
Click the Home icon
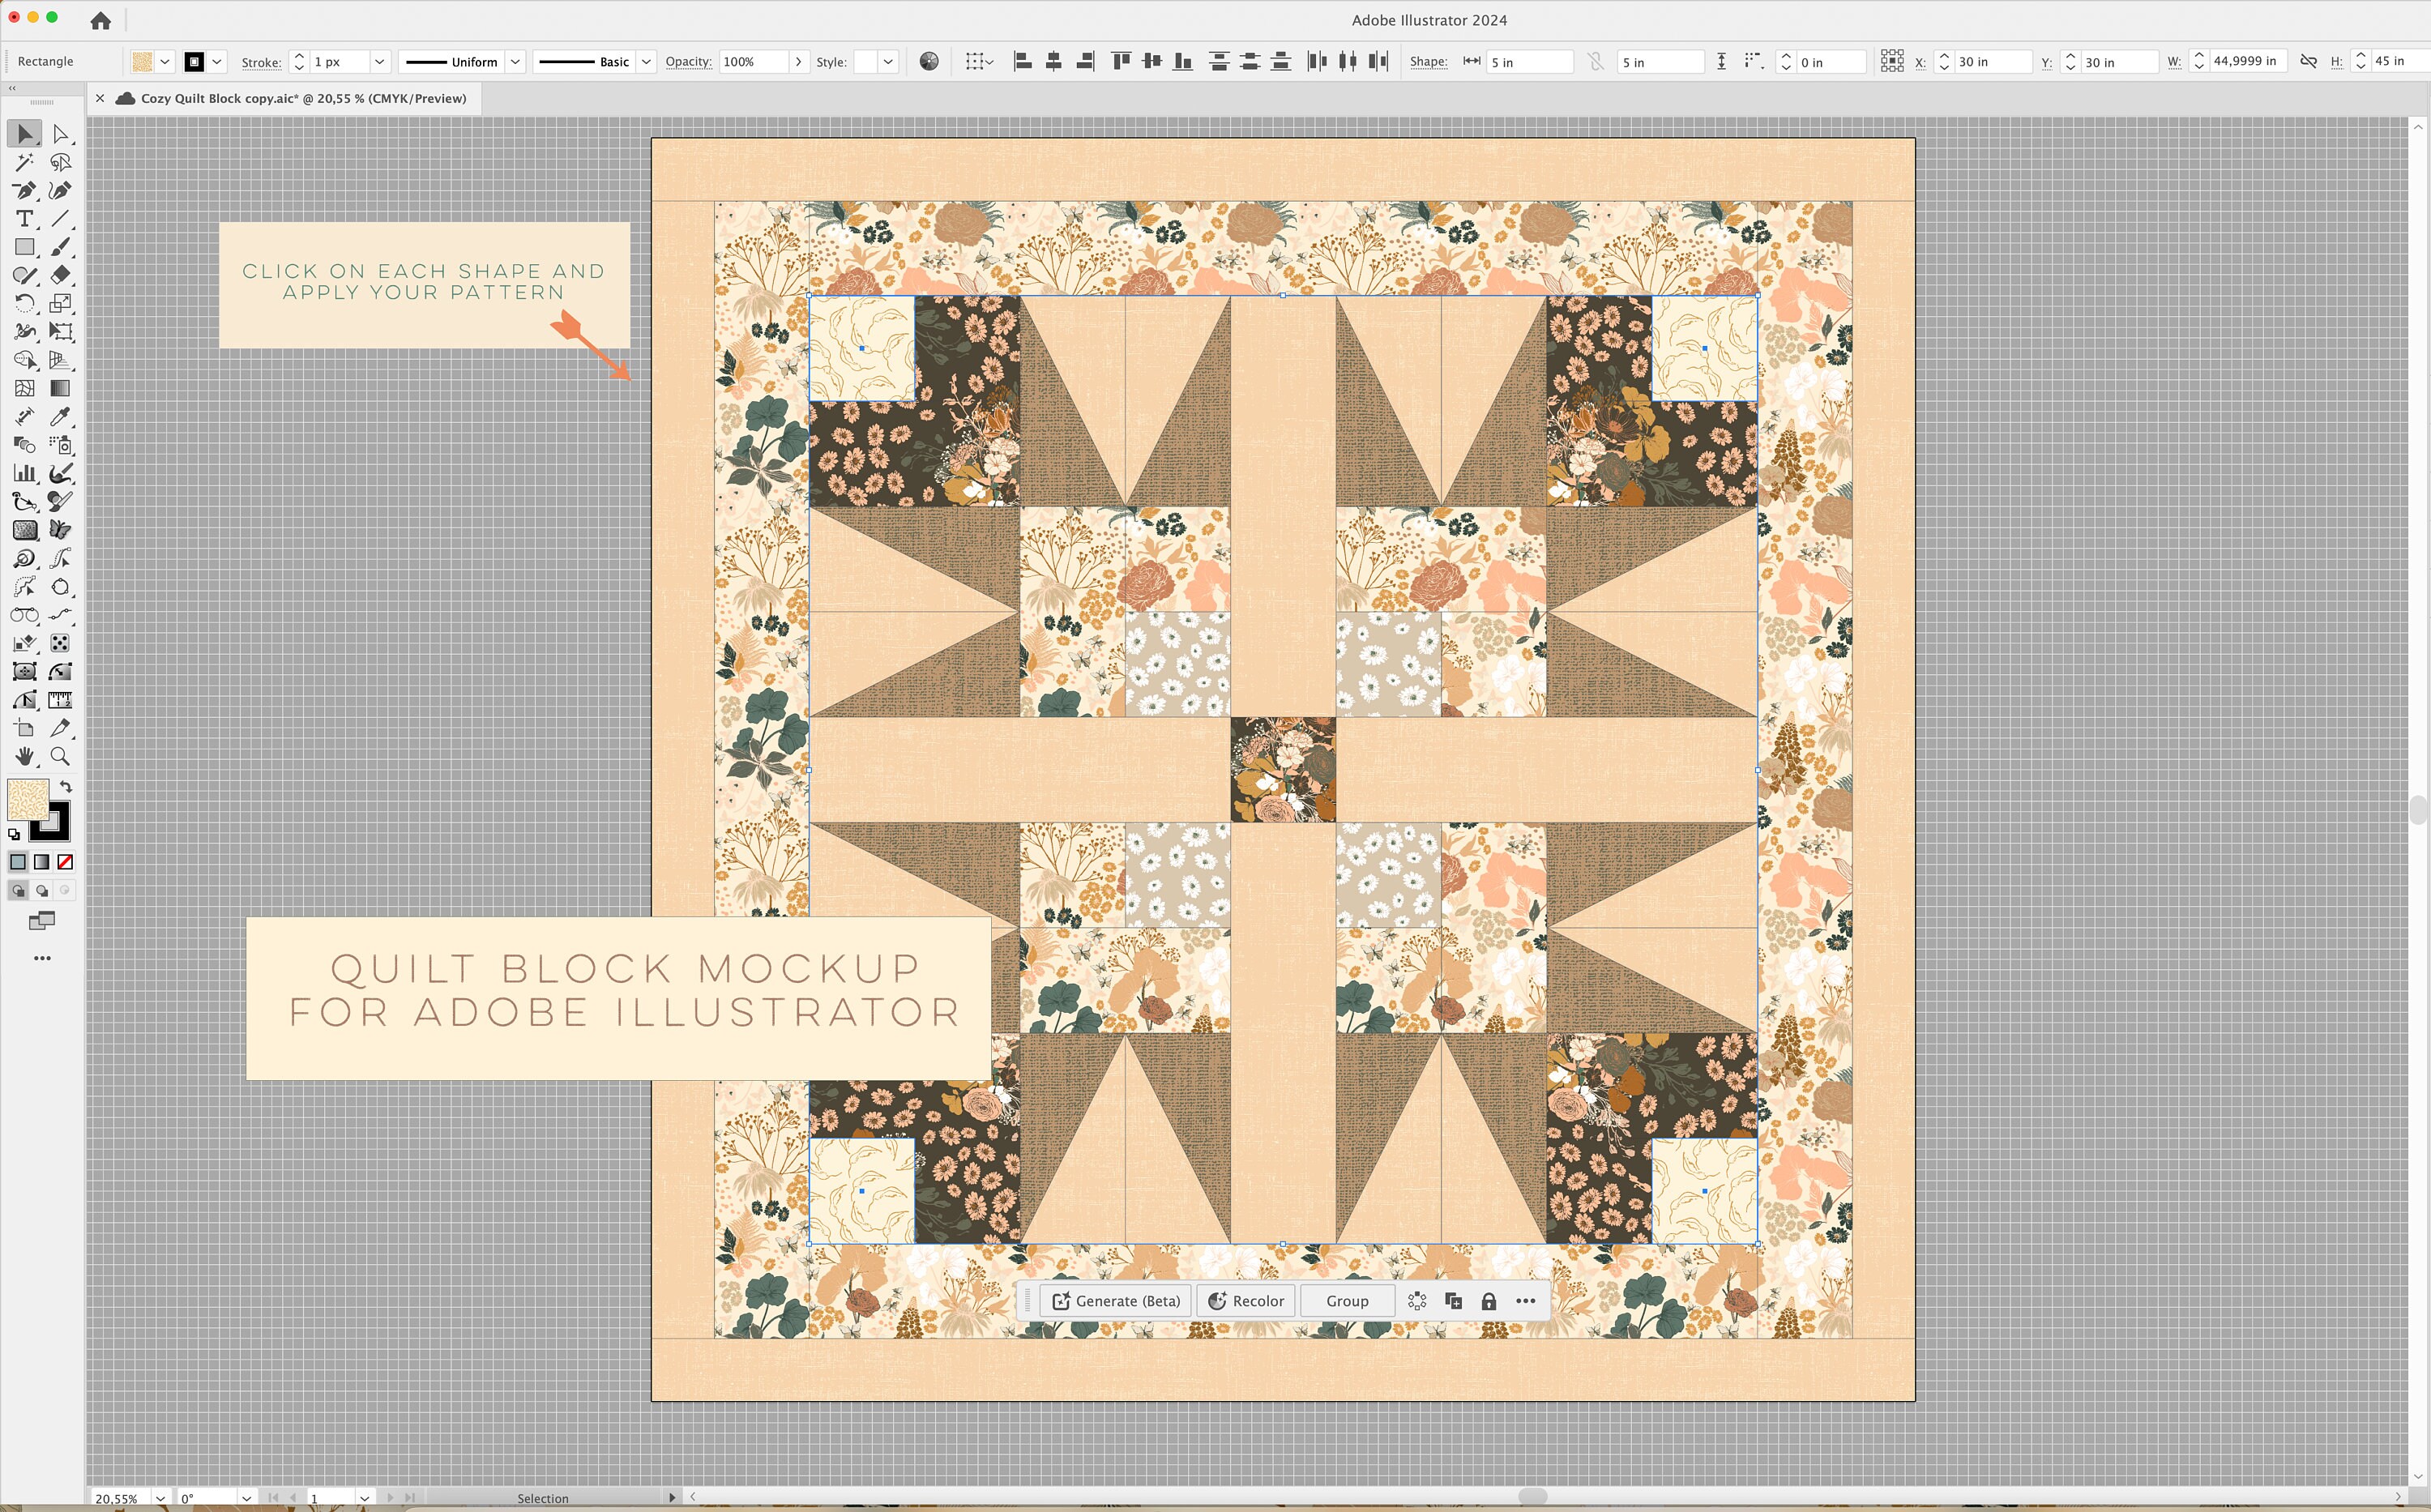pyautogui.click(x=100, y=20)
